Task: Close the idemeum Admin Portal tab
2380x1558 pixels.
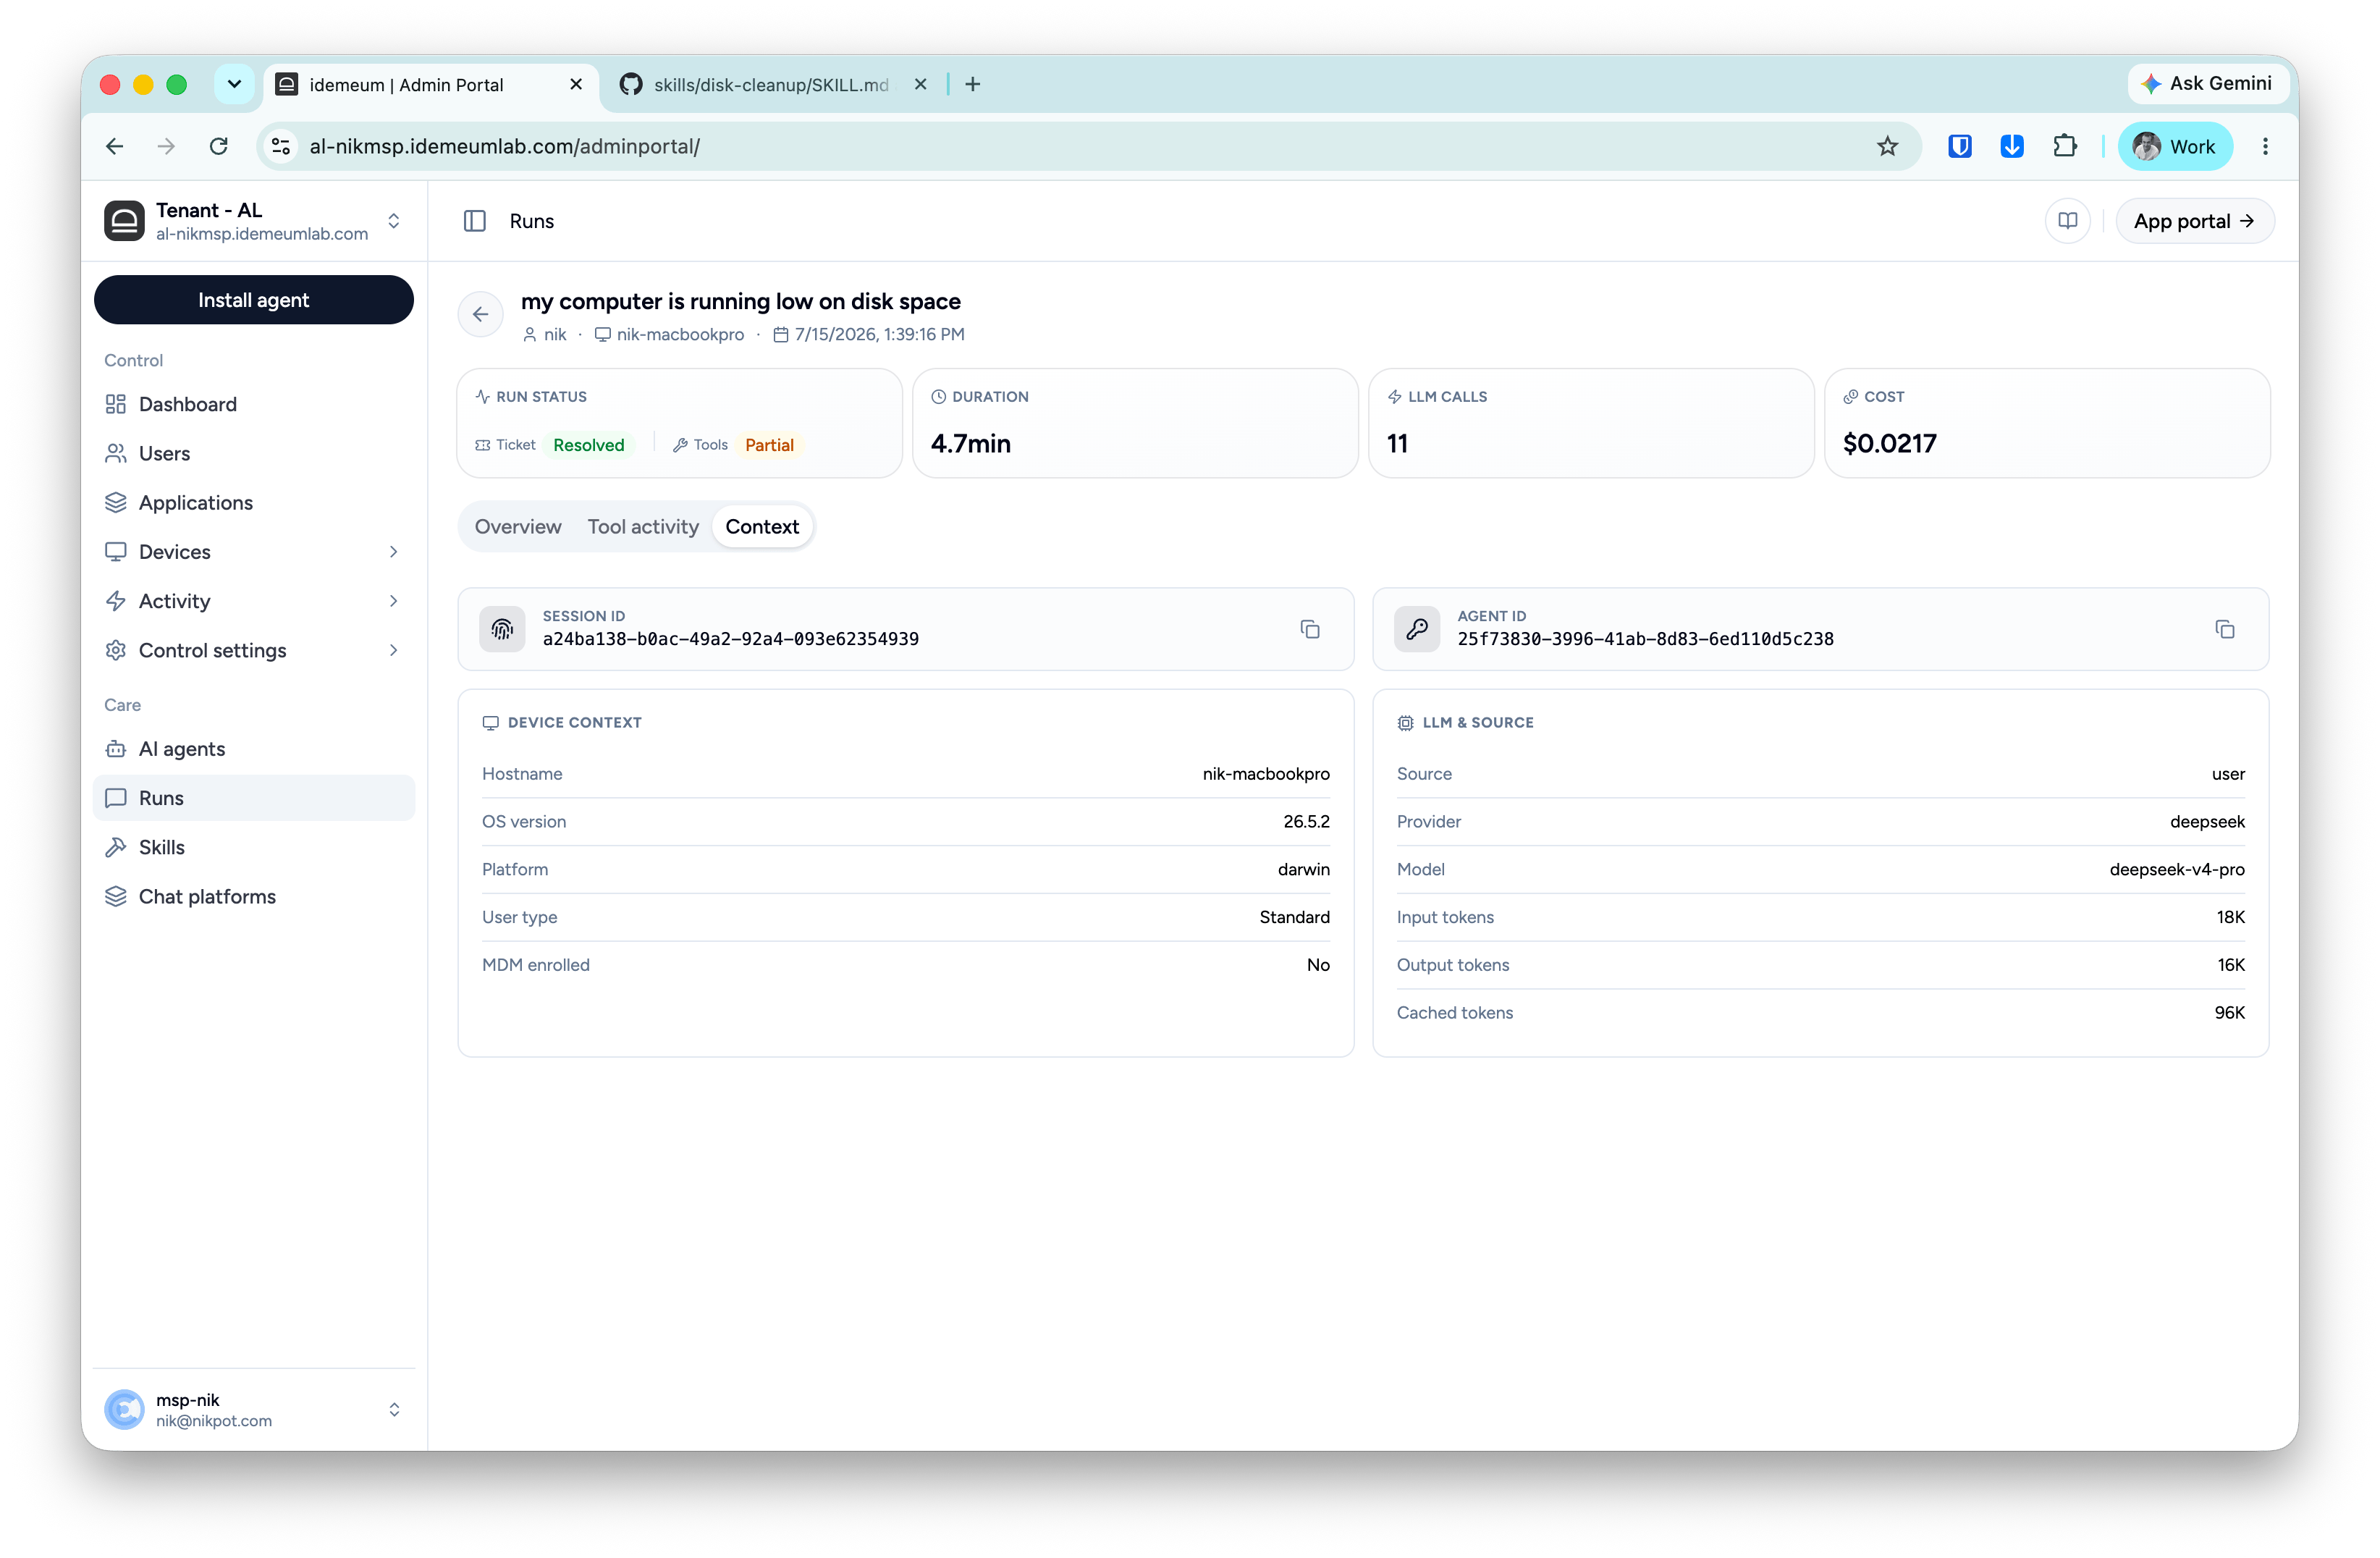Action: tap(575, 85)
